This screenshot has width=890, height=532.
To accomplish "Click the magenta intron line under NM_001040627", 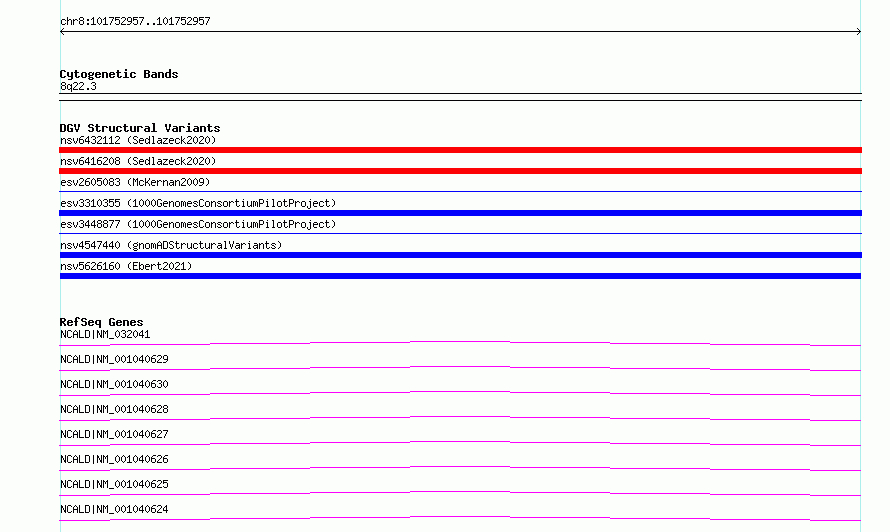I will 460,443.
